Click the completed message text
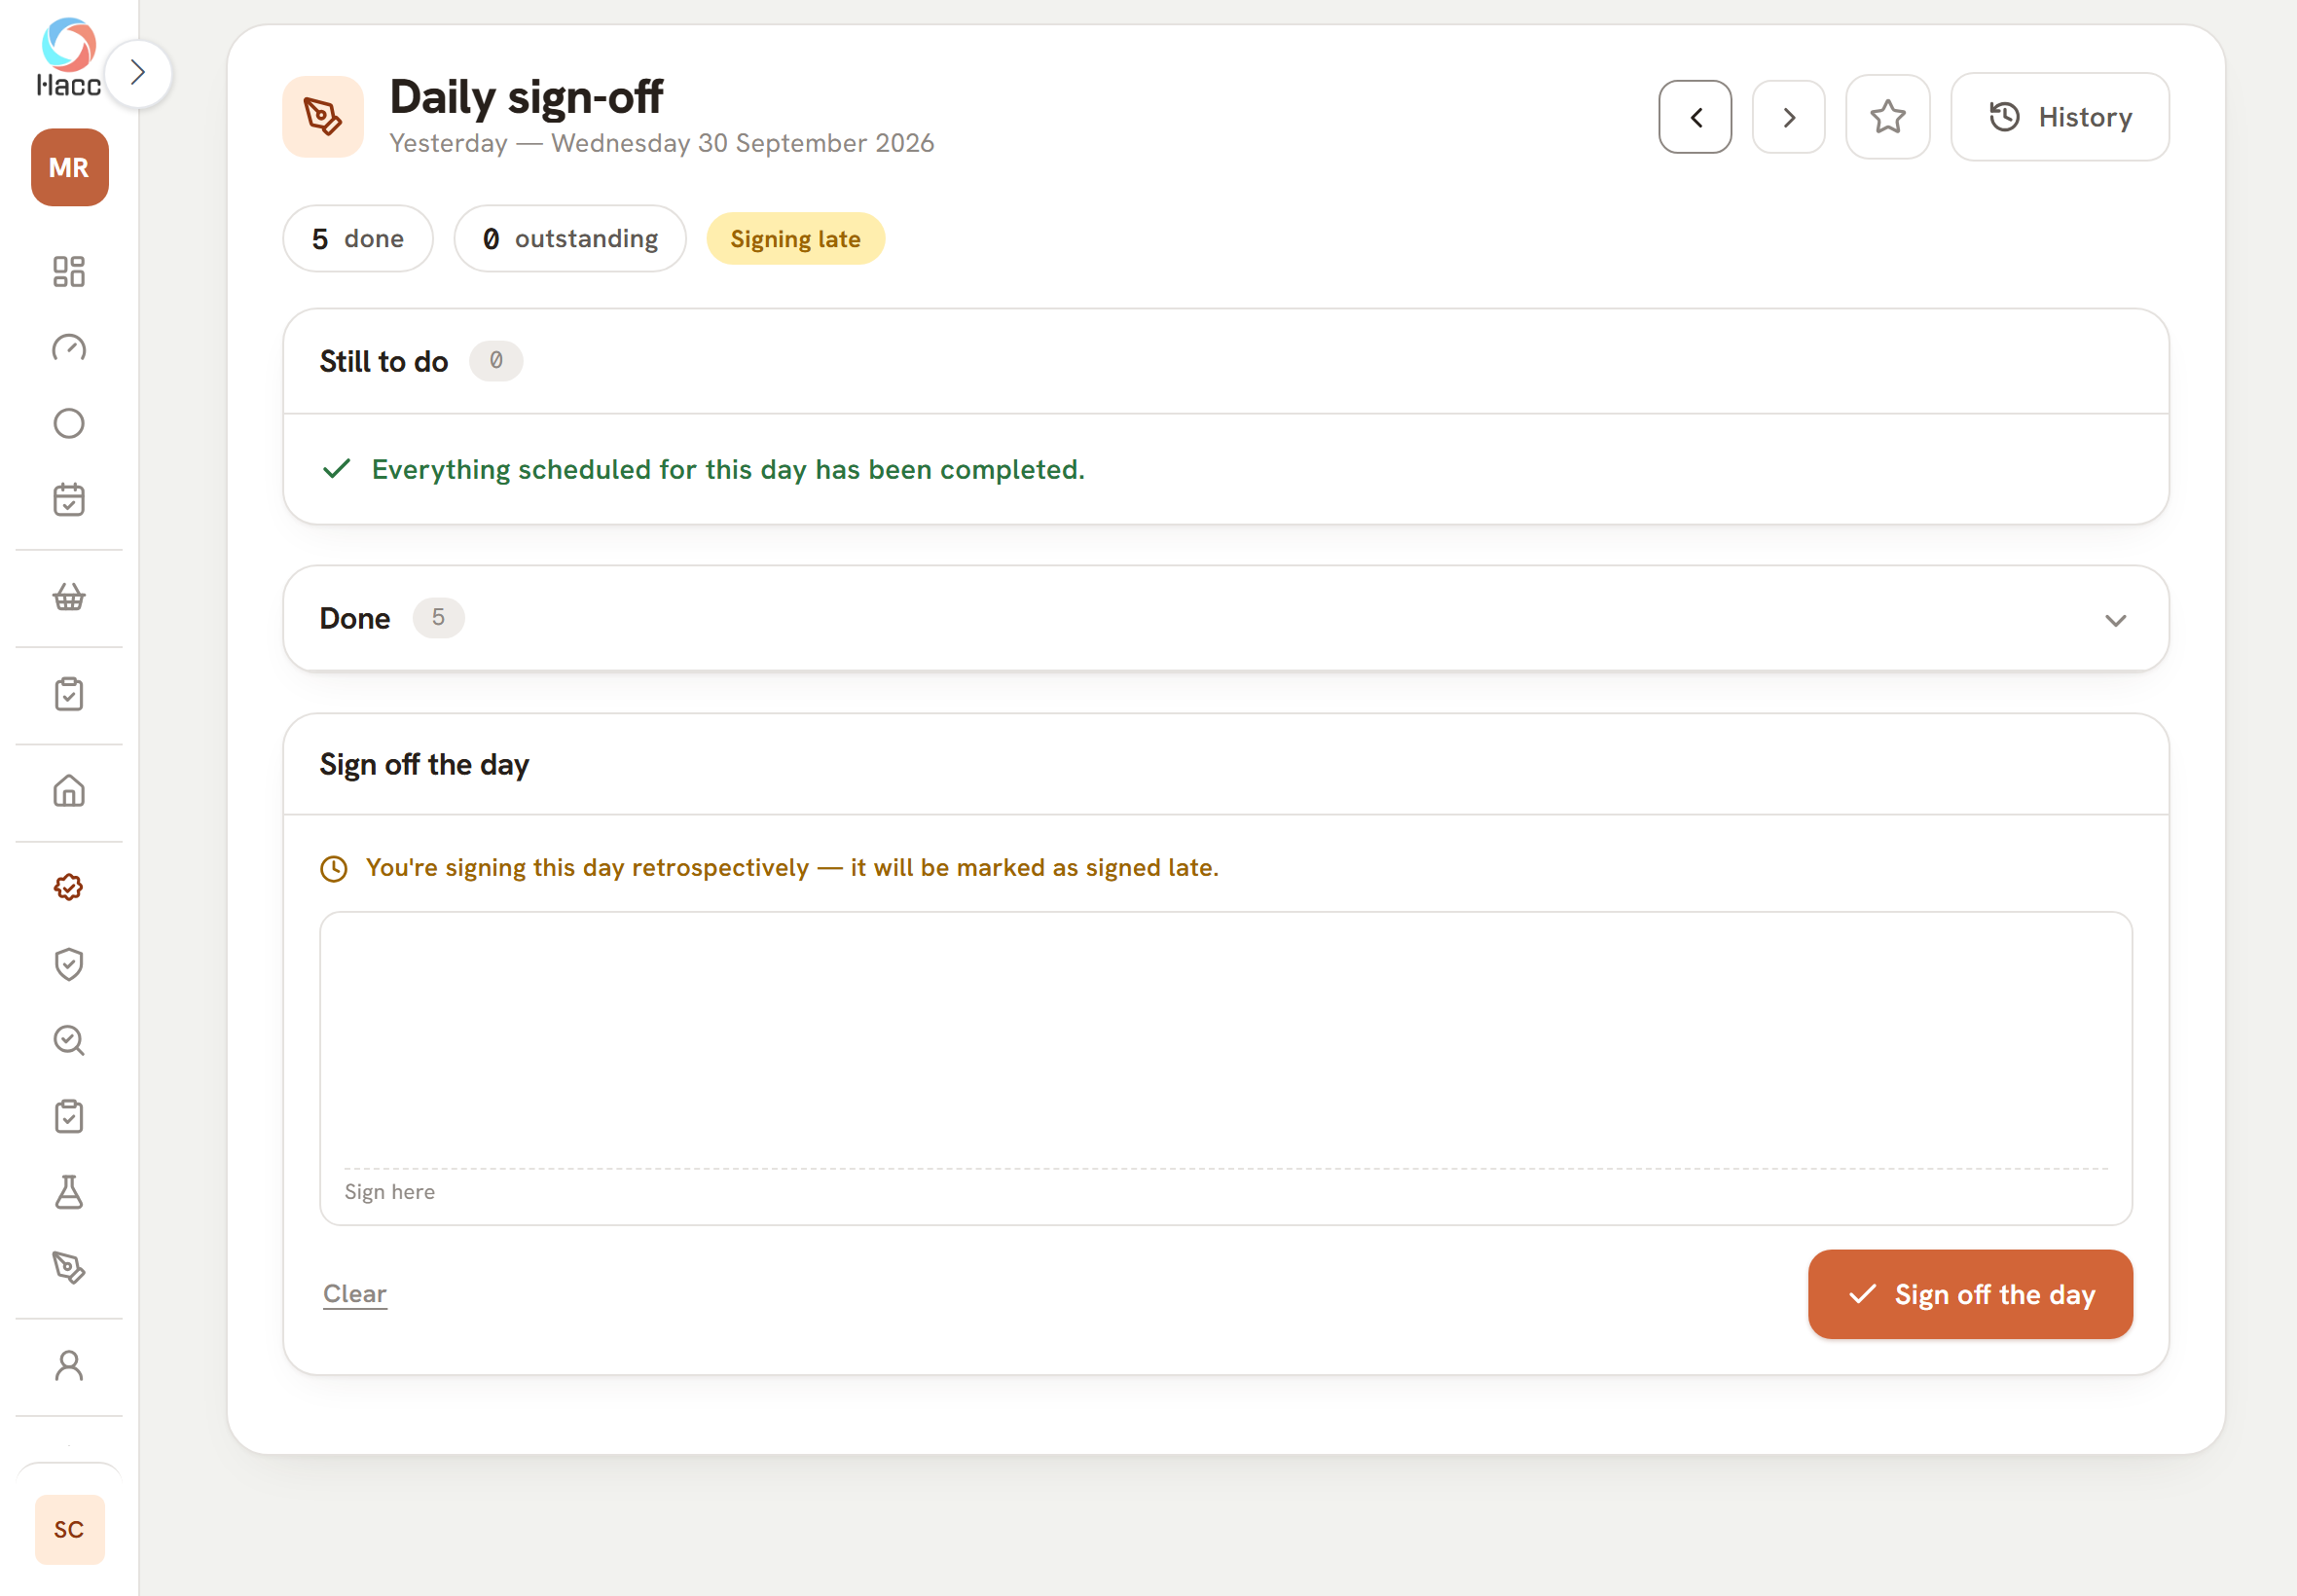The image size is (2297, 1596). 728,469
